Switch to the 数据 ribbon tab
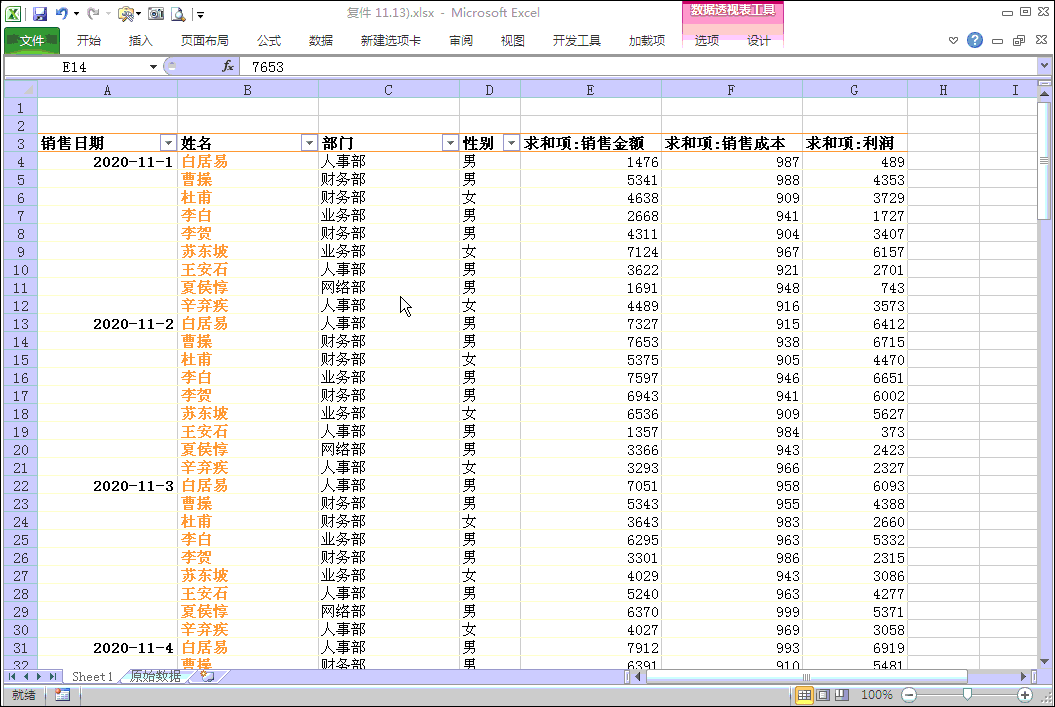Viewport: 1055px width, 707px height. [321, 40]
